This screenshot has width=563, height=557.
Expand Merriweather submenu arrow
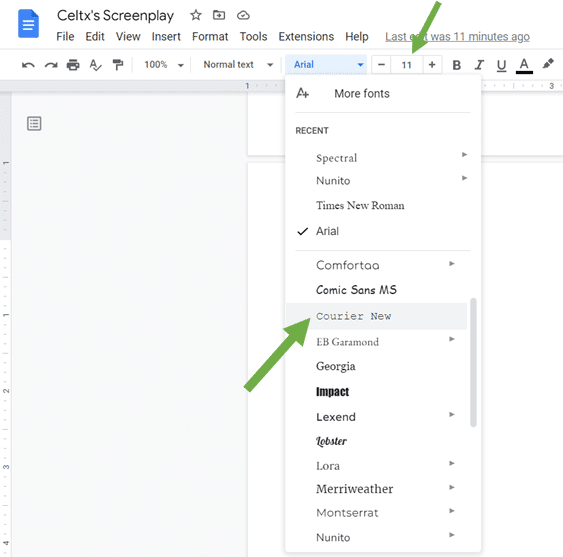pos(452,487)
